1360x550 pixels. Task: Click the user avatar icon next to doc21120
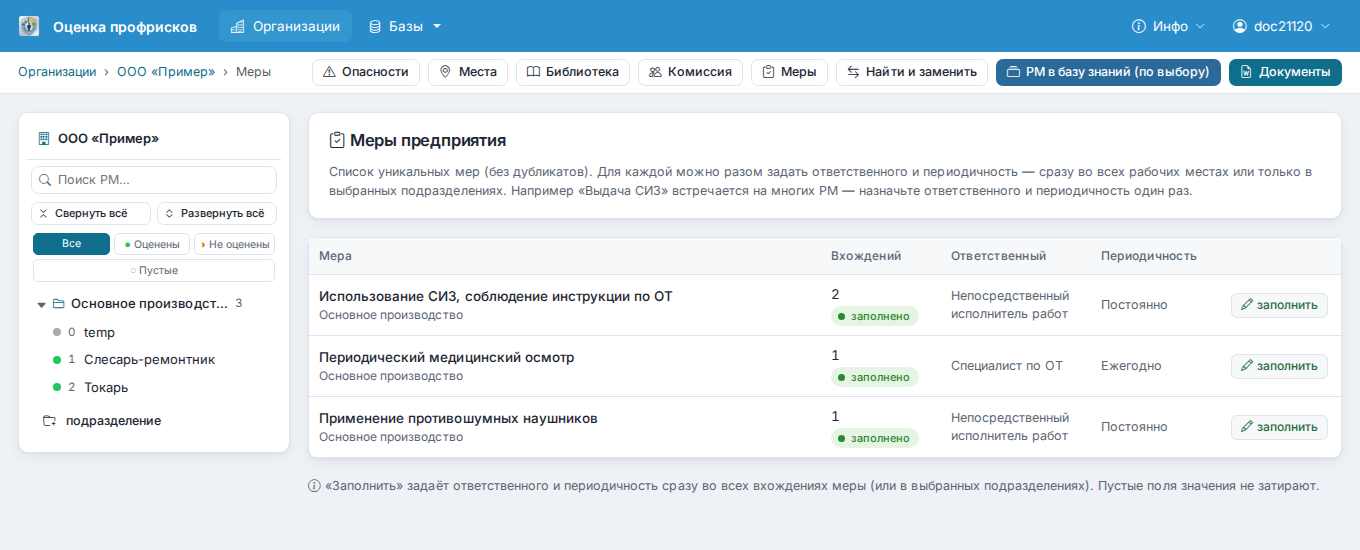point(1240,26)
